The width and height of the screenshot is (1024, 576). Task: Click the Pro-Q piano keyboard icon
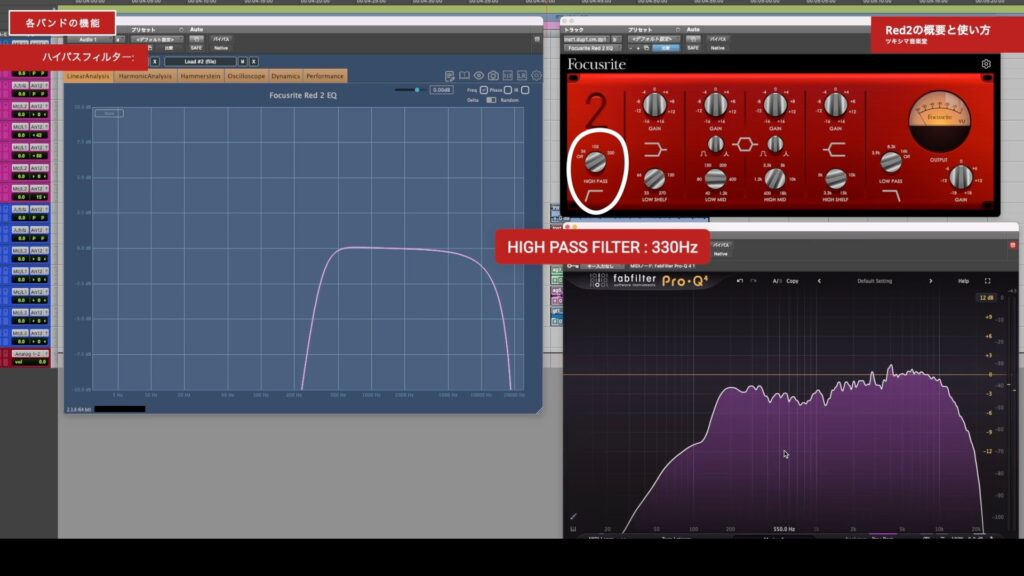(573, 528)
